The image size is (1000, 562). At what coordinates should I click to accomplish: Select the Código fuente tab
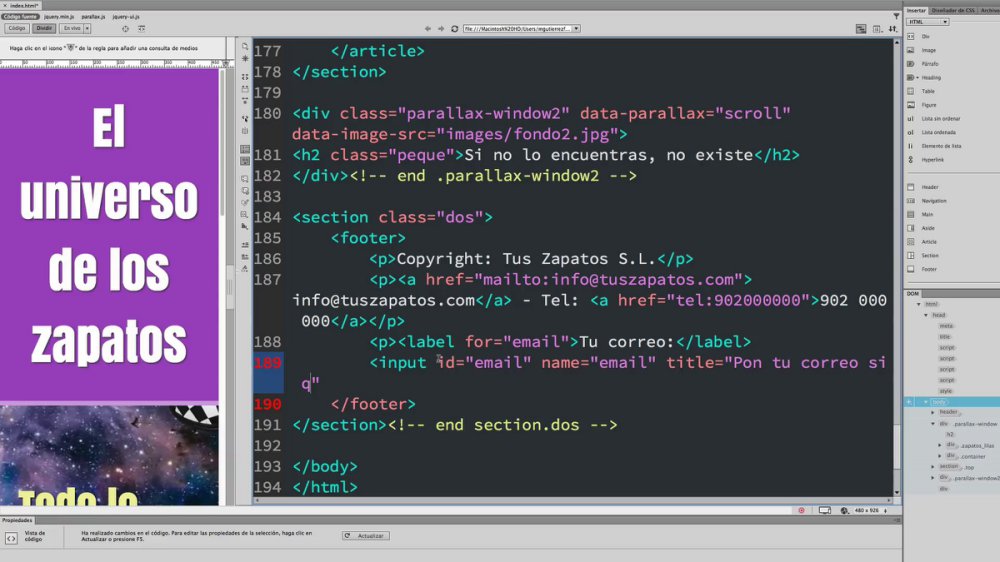click(x=20, y=17)
